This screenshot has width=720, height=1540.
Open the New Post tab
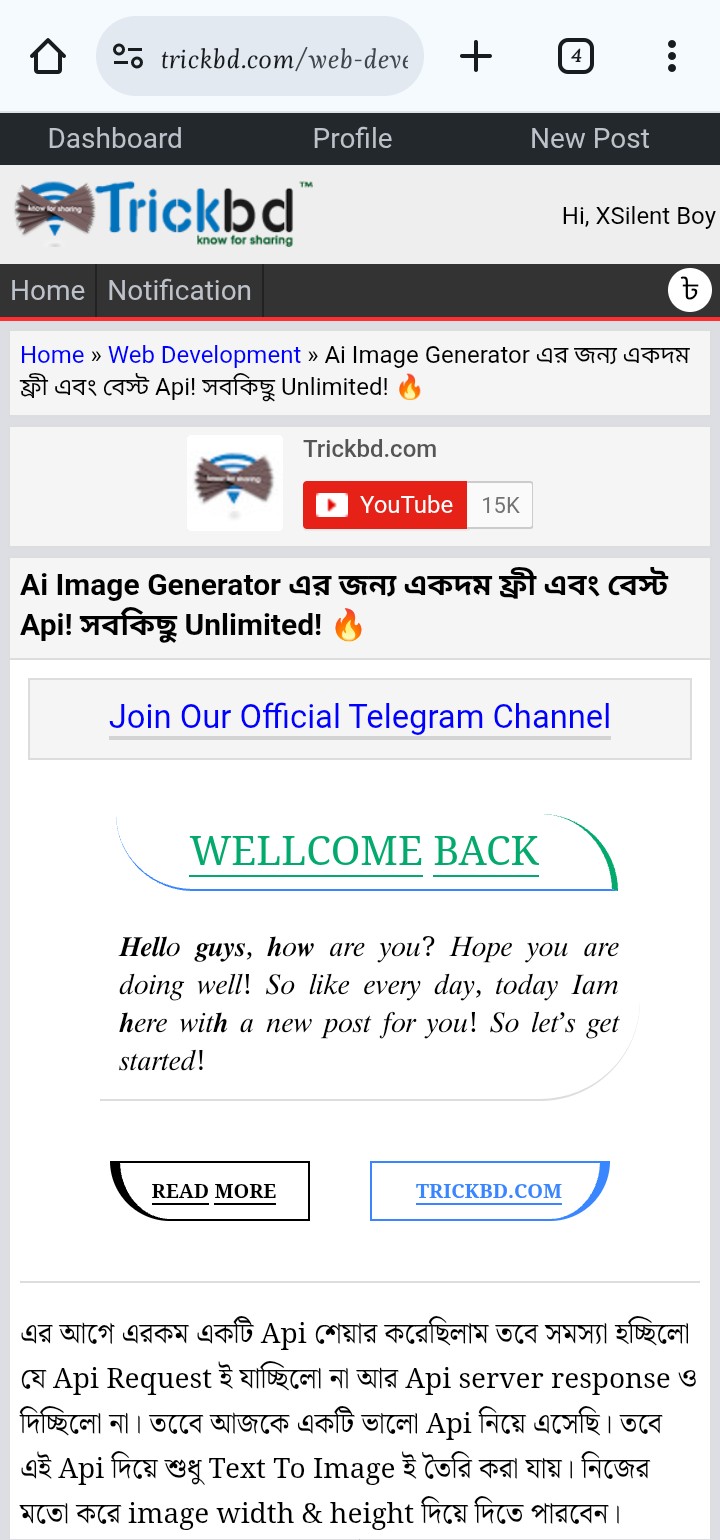pos(590,139)
